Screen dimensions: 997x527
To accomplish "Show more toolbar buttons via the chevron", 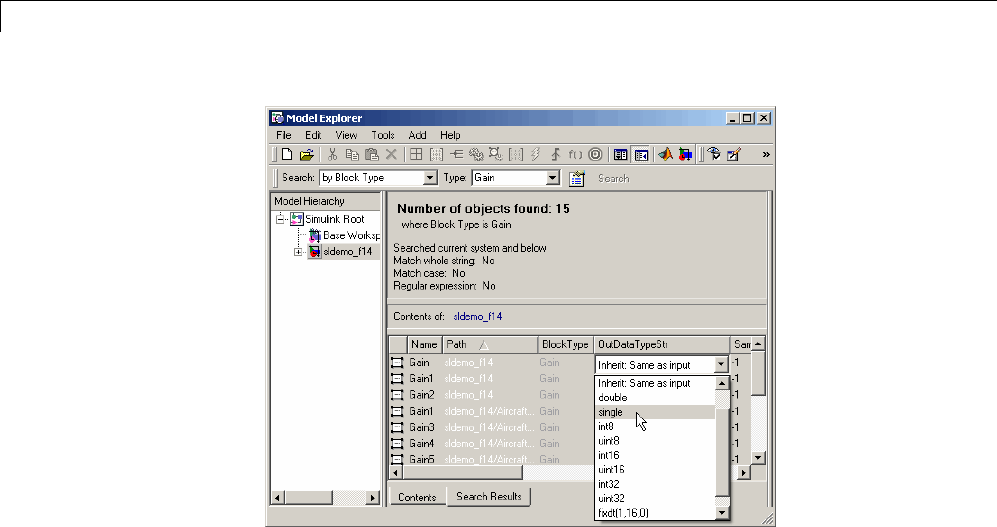I will [766, 154].
